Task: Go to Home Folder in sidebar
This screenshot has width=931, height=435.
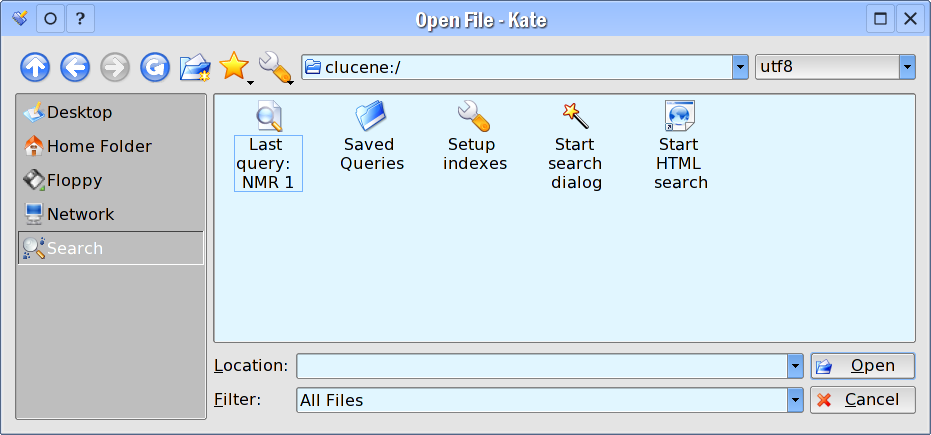Action: [111, 146]
